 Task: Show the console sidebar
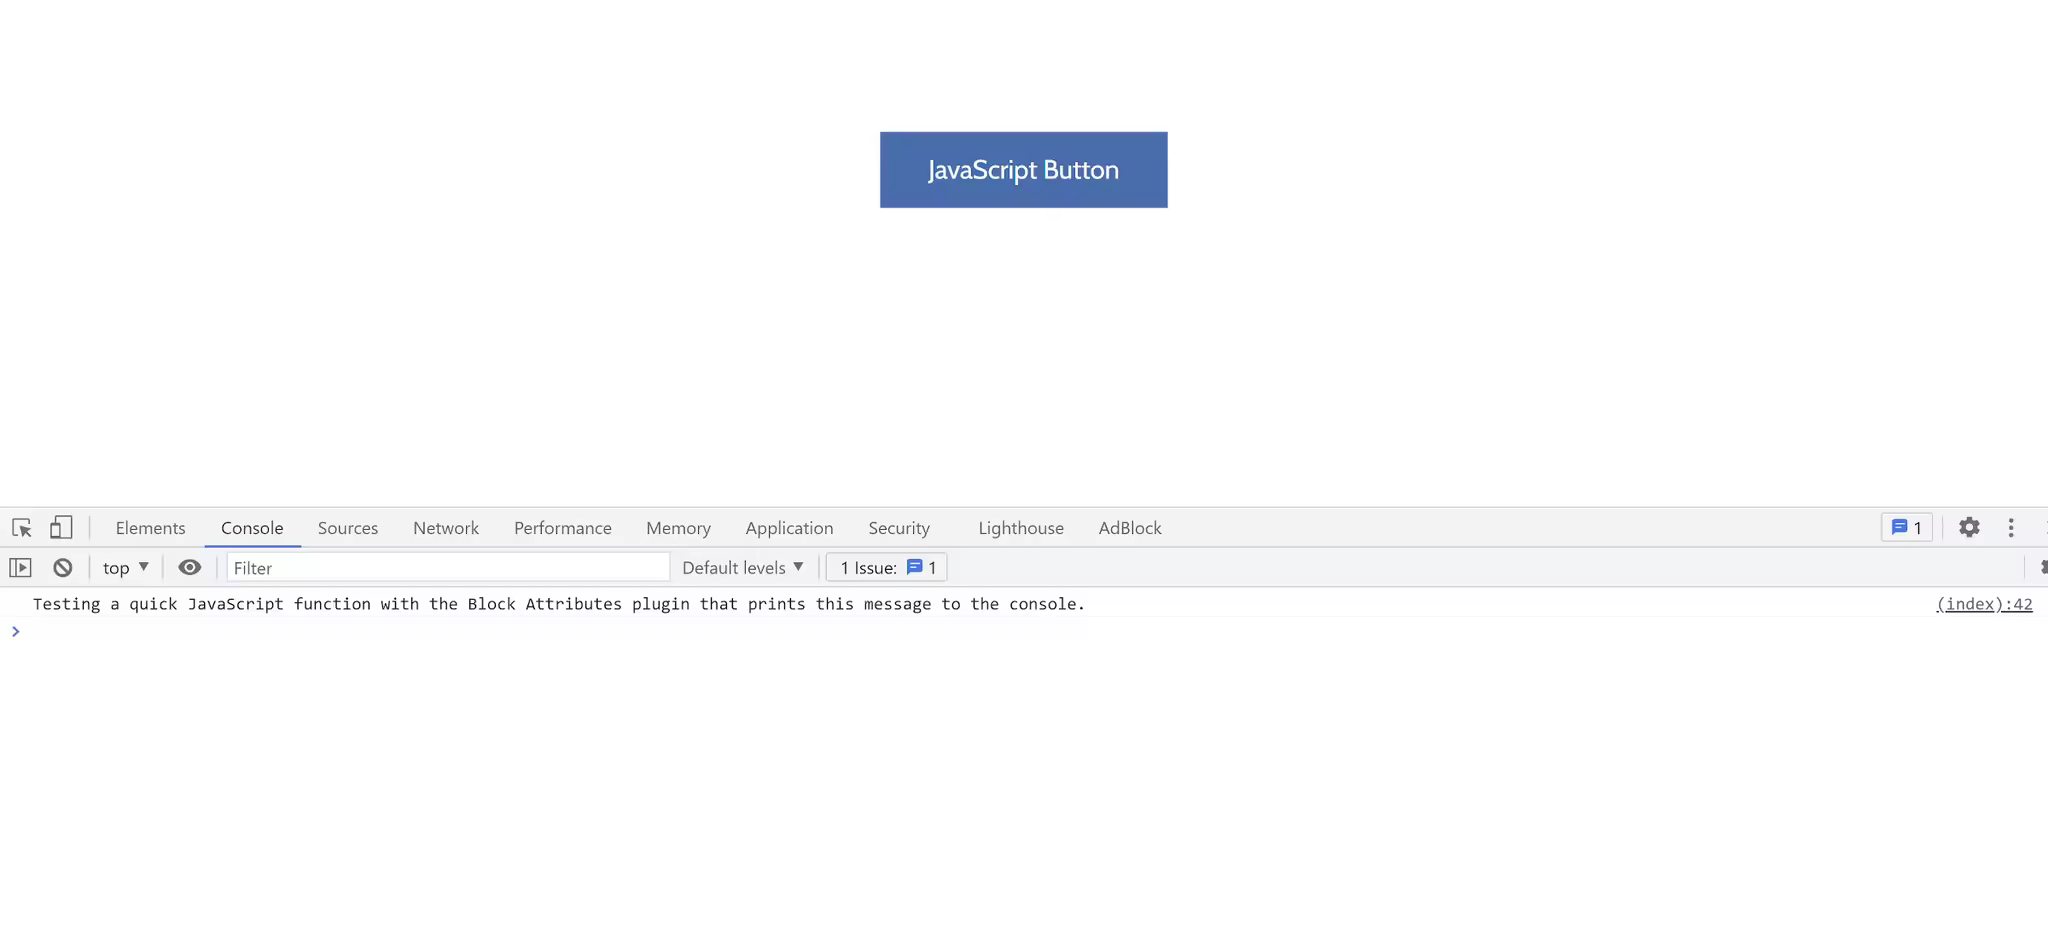click(21, 568)
